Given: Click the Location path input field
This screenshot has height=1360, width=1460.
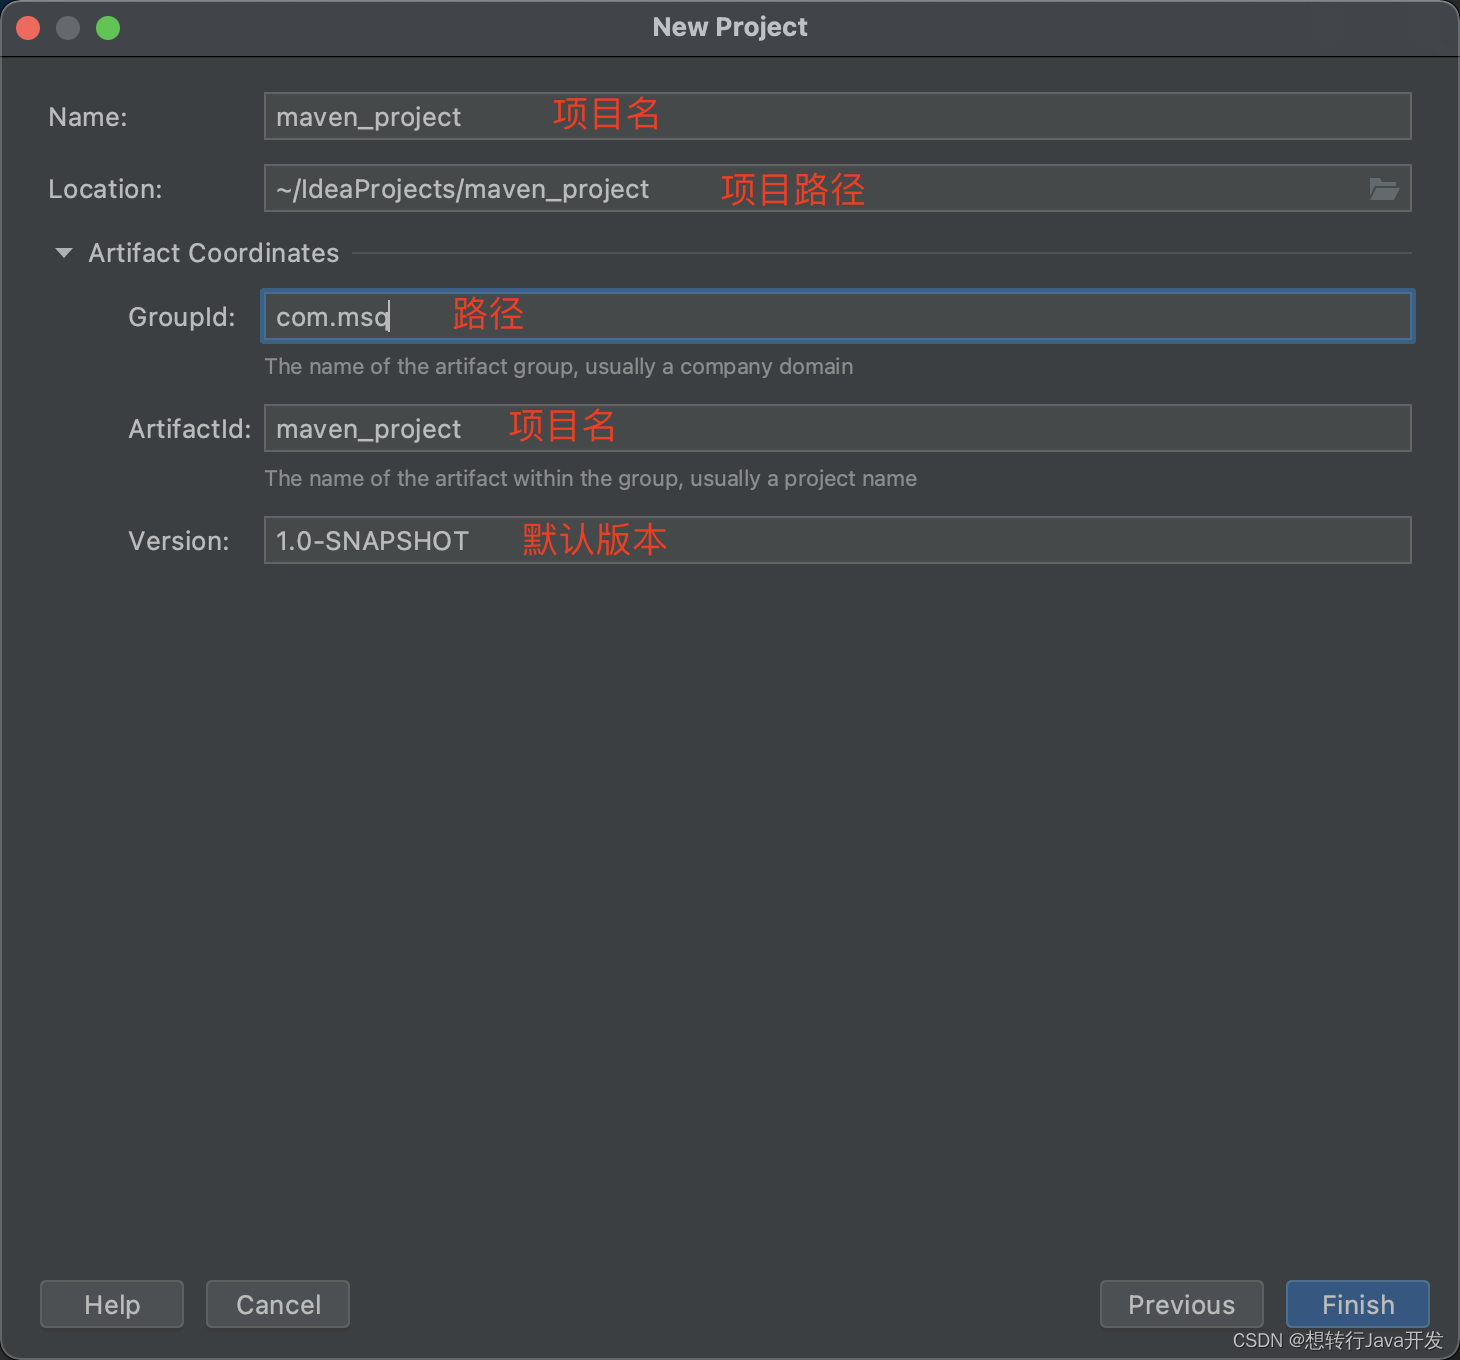Looking at the screenshot, I should coord(837,188).
